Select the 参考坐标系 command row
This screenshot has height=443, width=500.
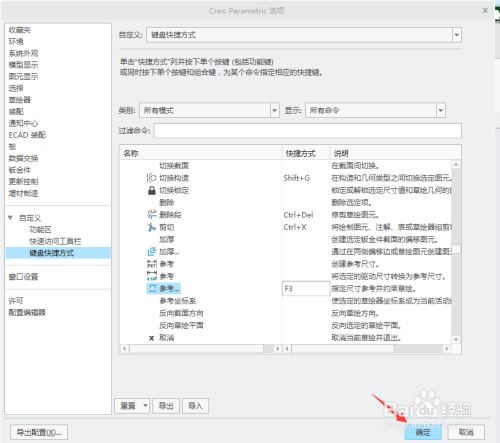(x=178, y=301)
